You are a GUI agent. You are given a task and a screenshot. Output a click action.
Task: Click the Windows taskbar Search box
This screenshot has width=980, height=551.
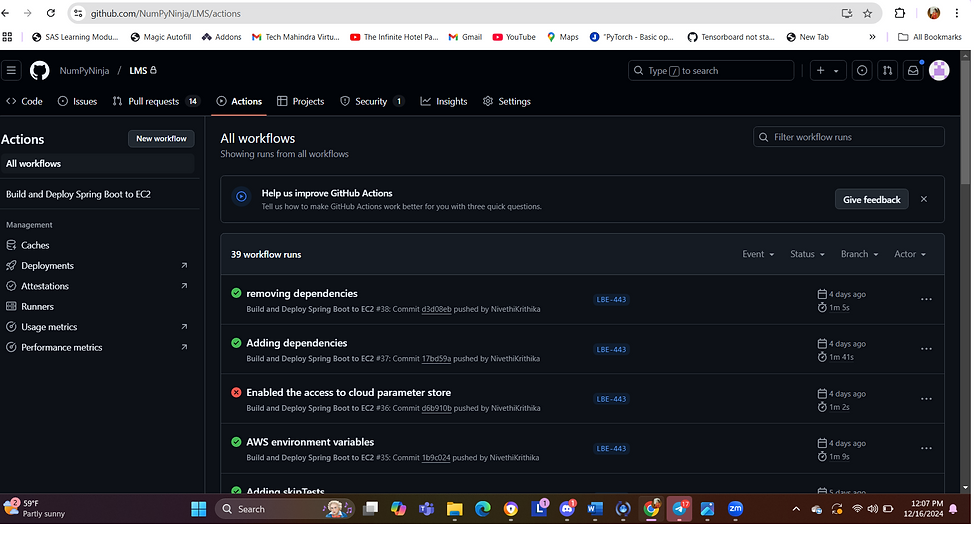point(285,509)
